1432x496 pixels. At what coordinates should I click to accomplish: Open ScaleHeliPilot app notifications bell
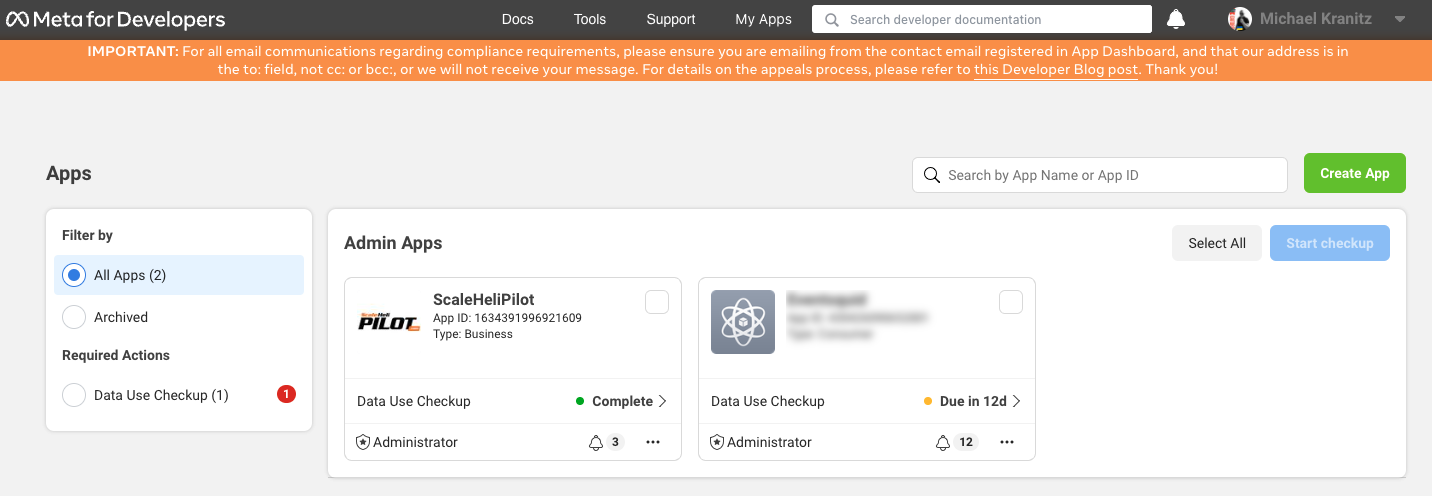click(x=596, y=442)
